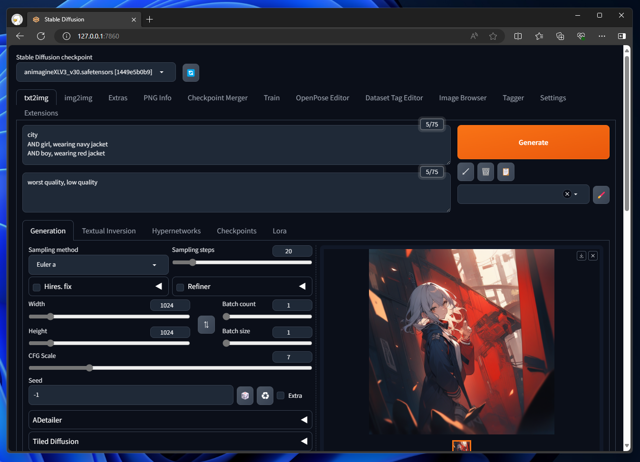Open split screen view icon
The width and height of the screenshot is (640, 462).
tap(518, 36)
